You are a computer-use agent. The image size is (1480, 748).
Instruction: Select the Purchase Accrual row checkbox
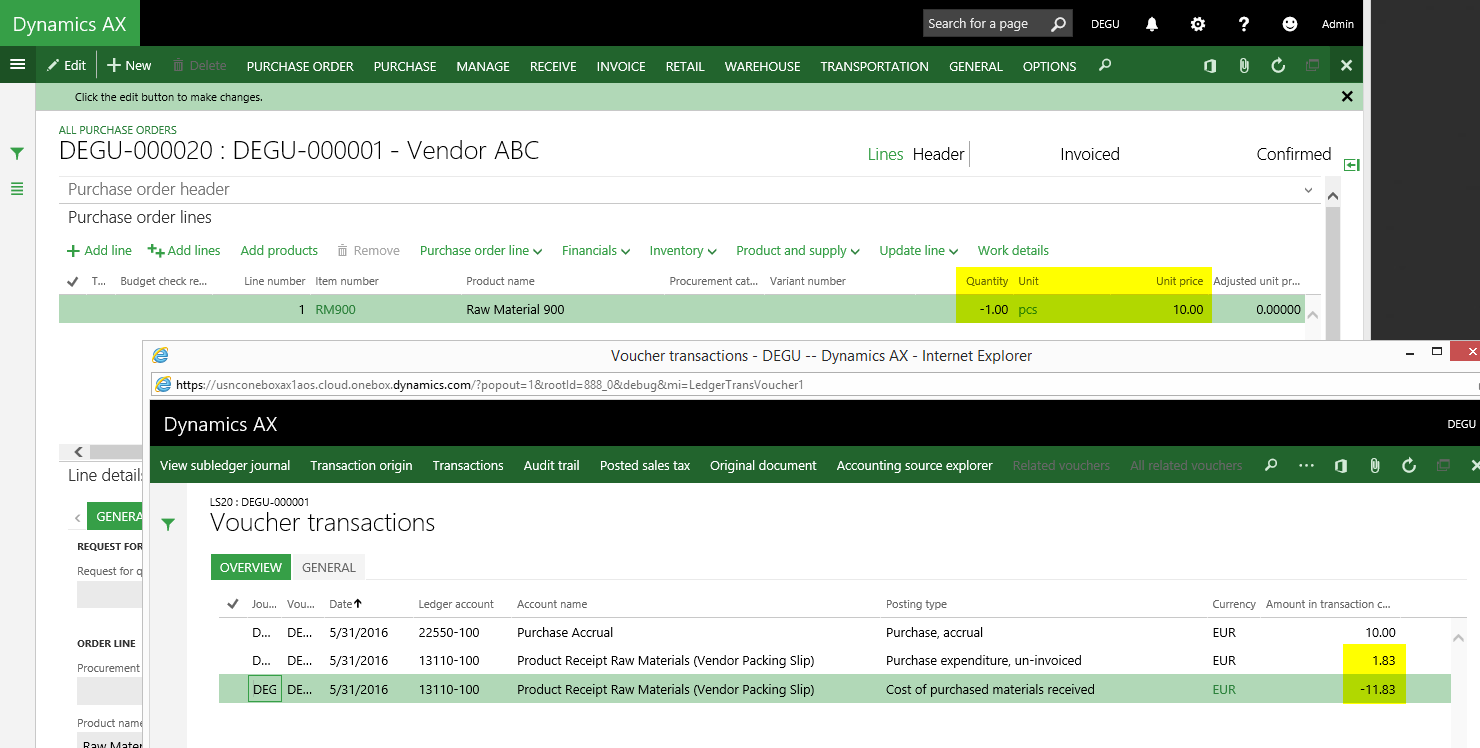pos(233,633)
